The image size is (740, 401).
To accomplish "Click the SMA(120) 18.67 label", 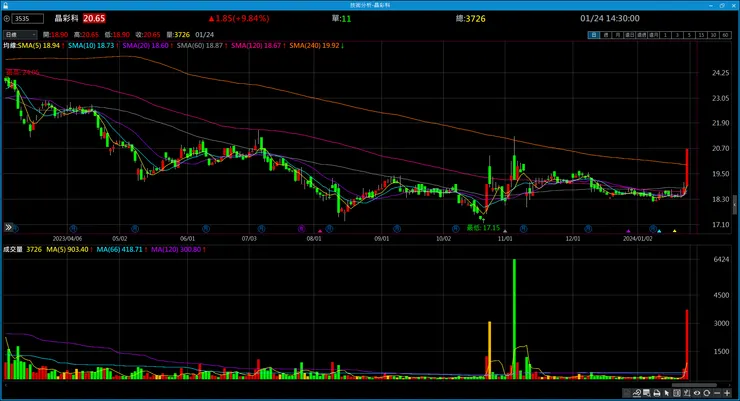I will (256, 46).
